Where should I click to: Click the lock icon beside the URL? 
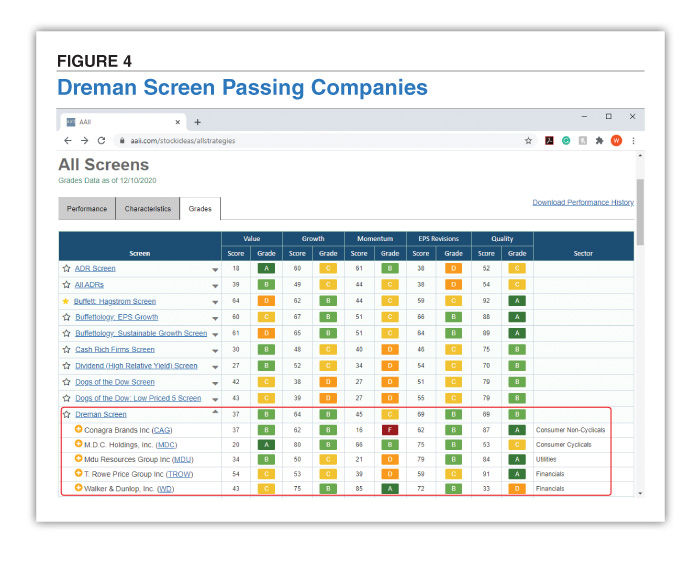(121, 141)
